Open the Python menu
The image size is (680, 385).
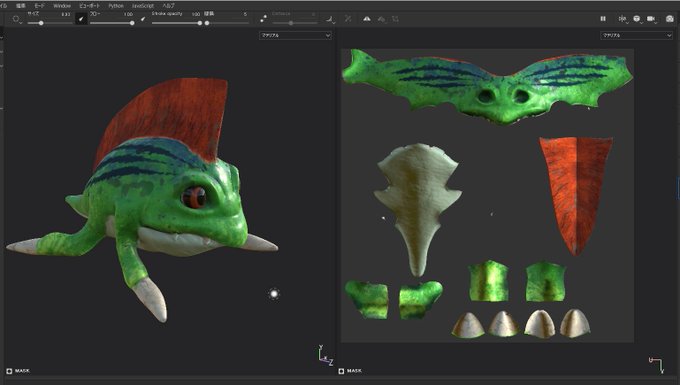click(x=116, y=6)
